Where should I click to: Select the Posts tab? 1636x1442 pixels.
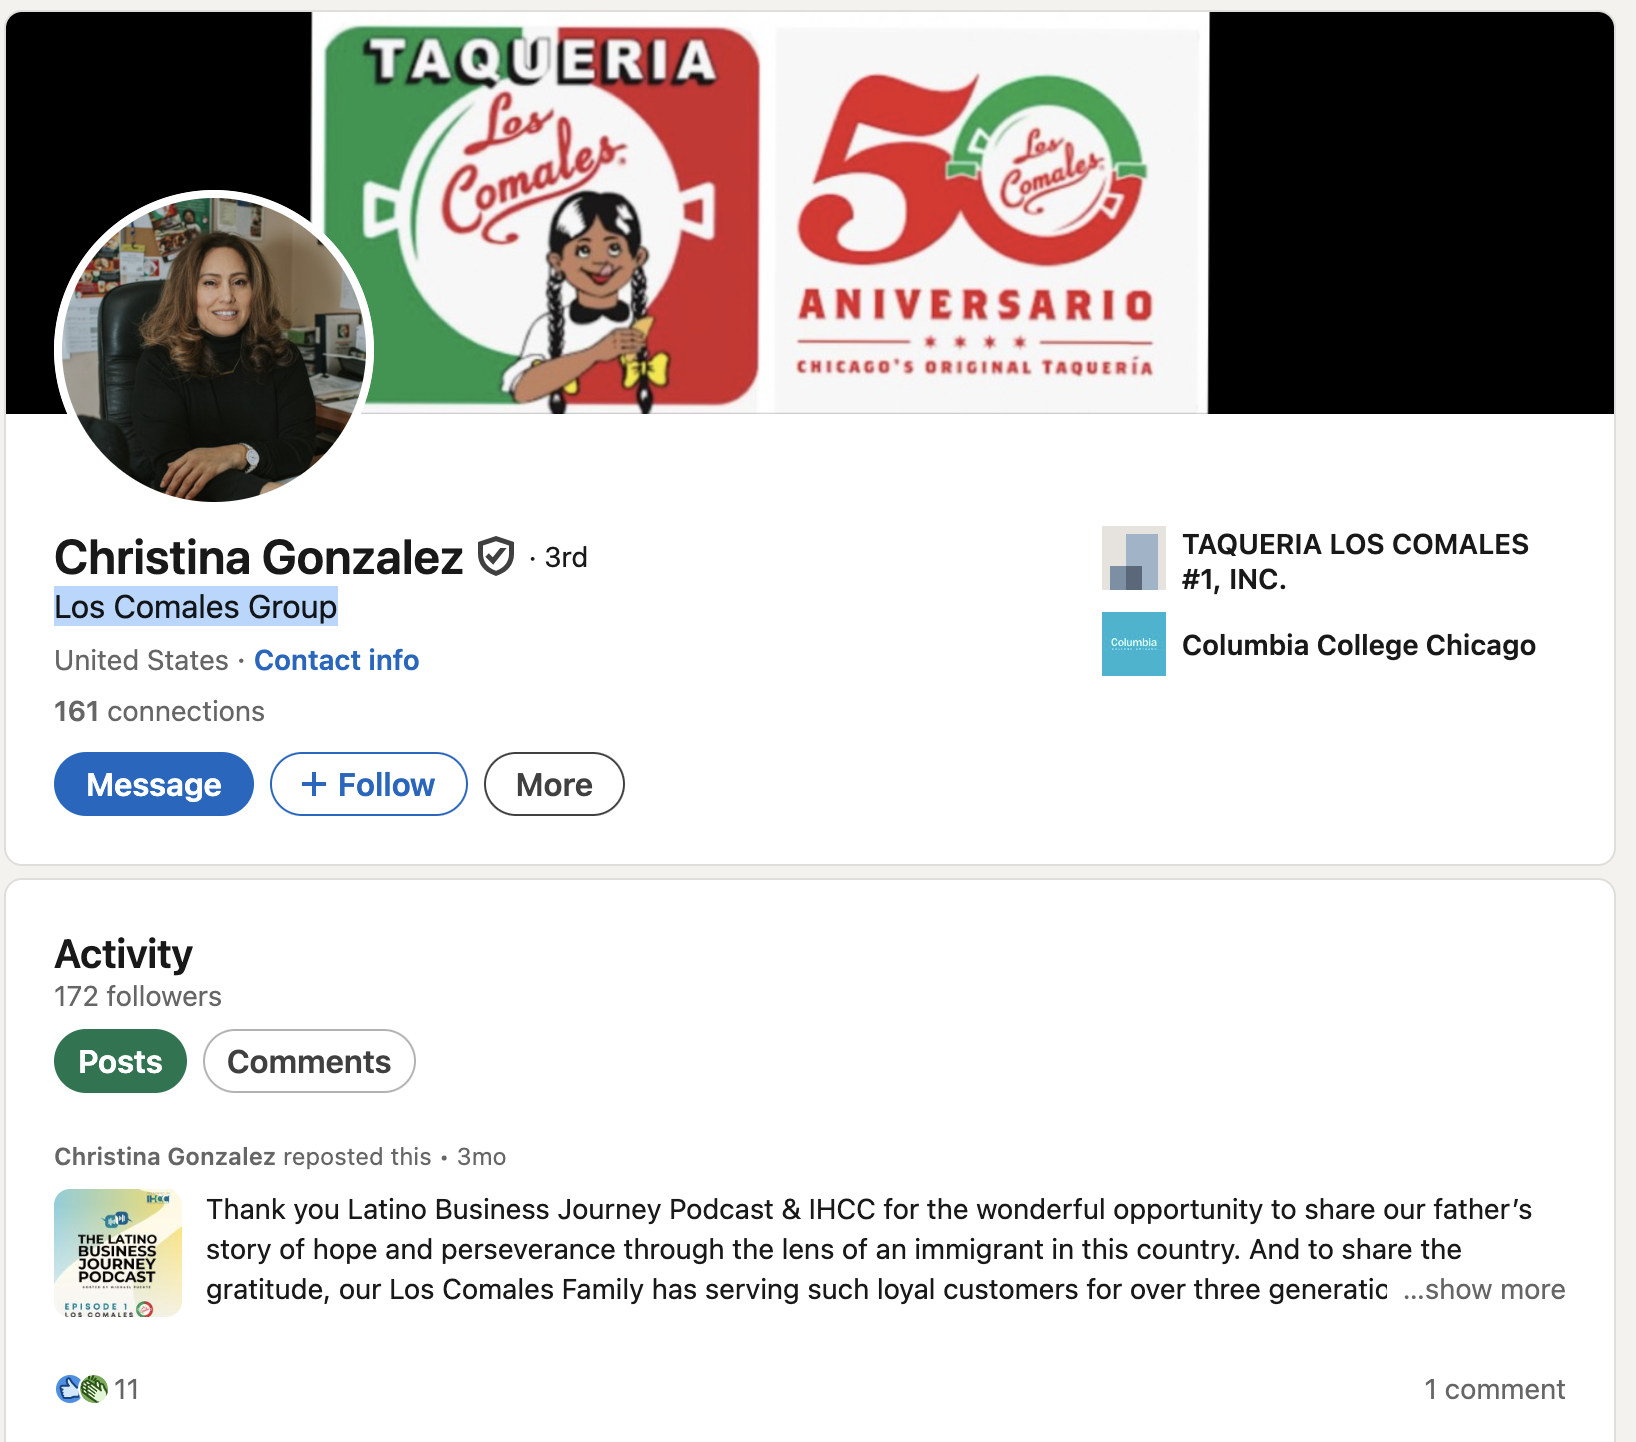120,1061
